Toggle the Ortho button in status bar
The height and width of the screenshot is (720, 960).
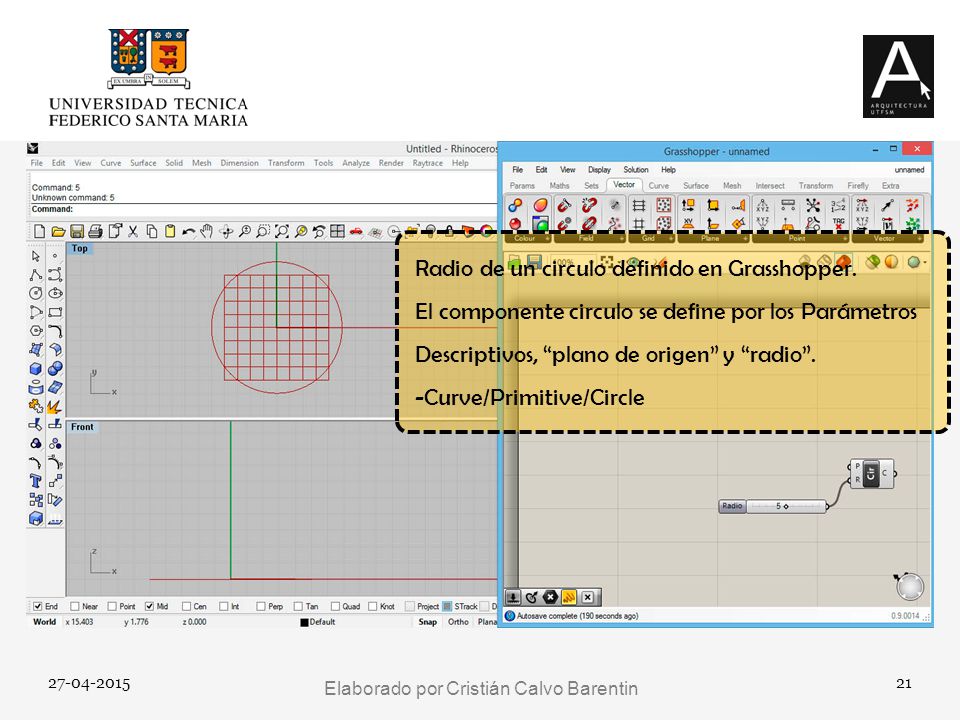[x=458, y=622]
